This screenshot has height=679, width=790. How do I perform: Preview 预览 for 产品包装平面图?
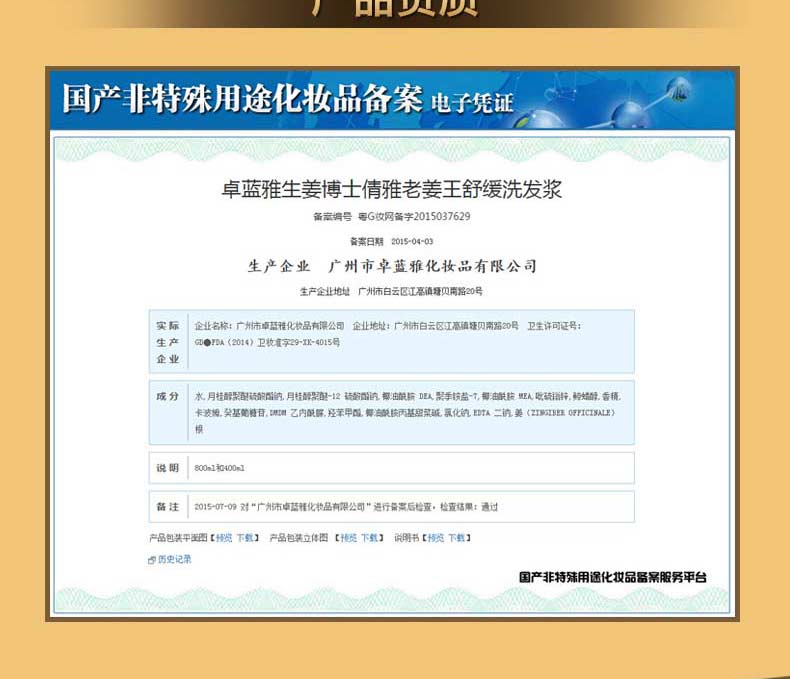(x=224, y=538)
